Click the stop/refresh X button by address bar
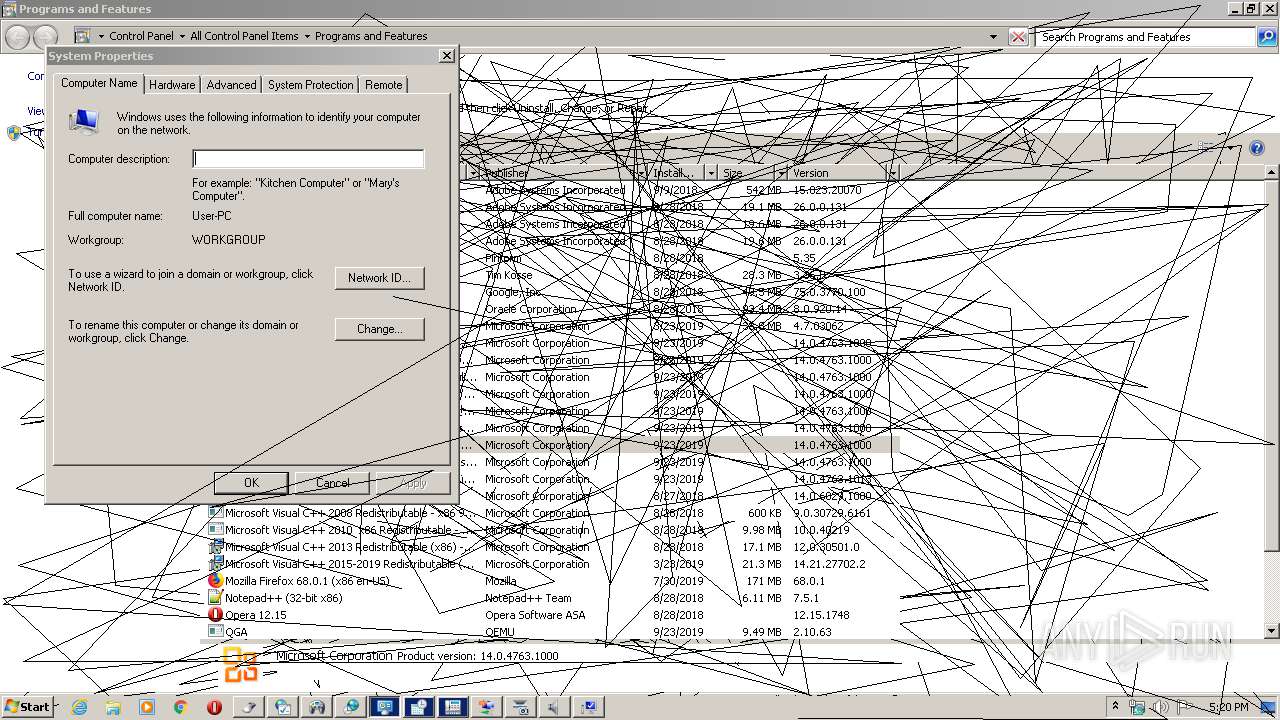This screenshot has width=1280, height=720. pos(1018,37)
